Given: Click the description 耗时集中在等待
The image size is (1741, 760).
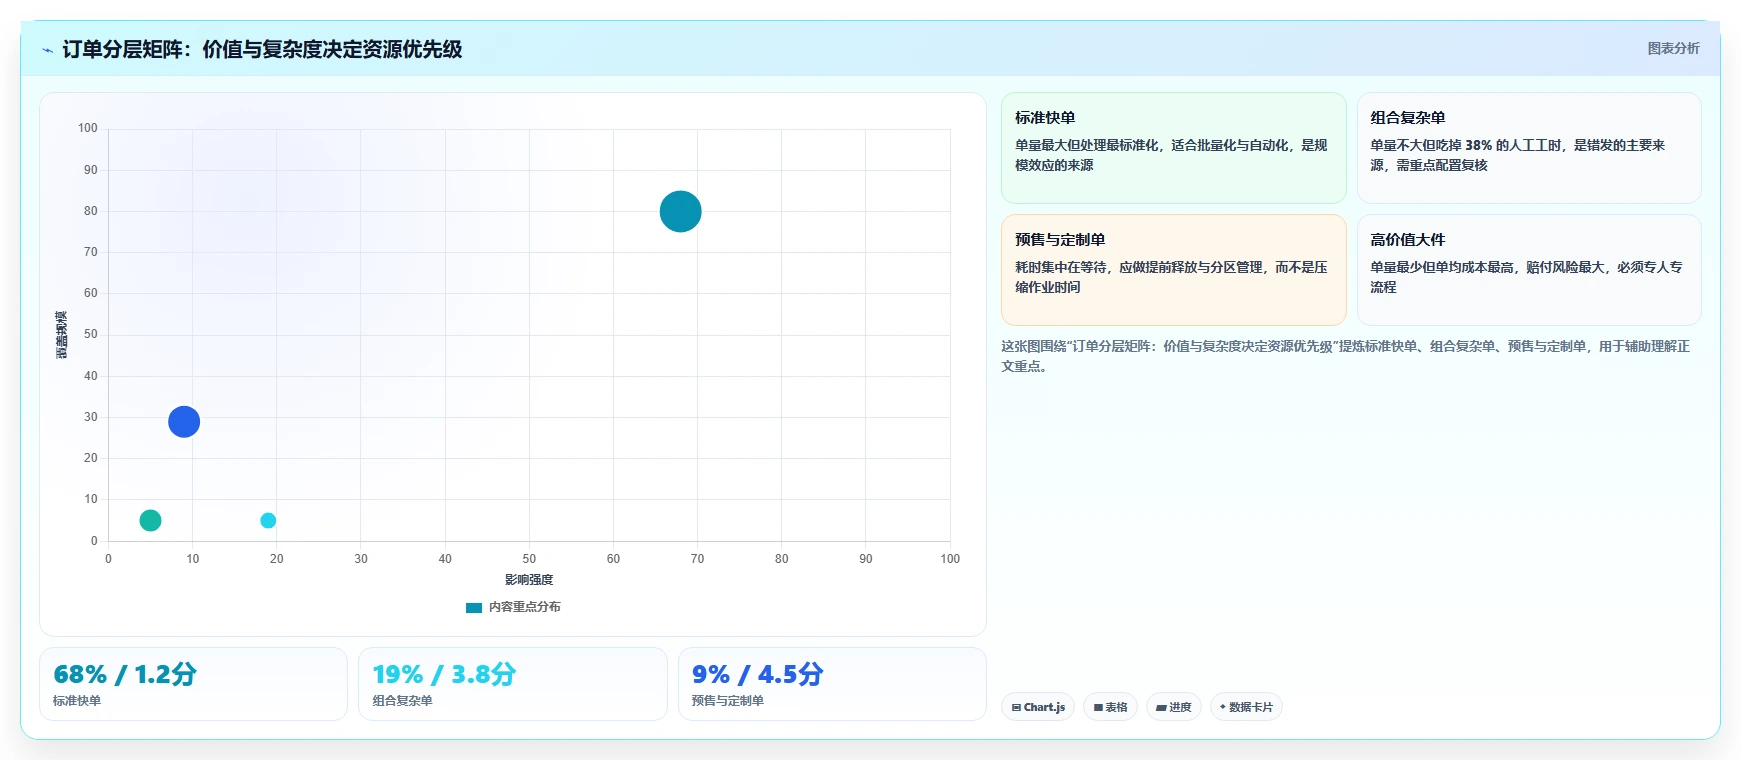Looking at the screenshot, I should 1171,277.
